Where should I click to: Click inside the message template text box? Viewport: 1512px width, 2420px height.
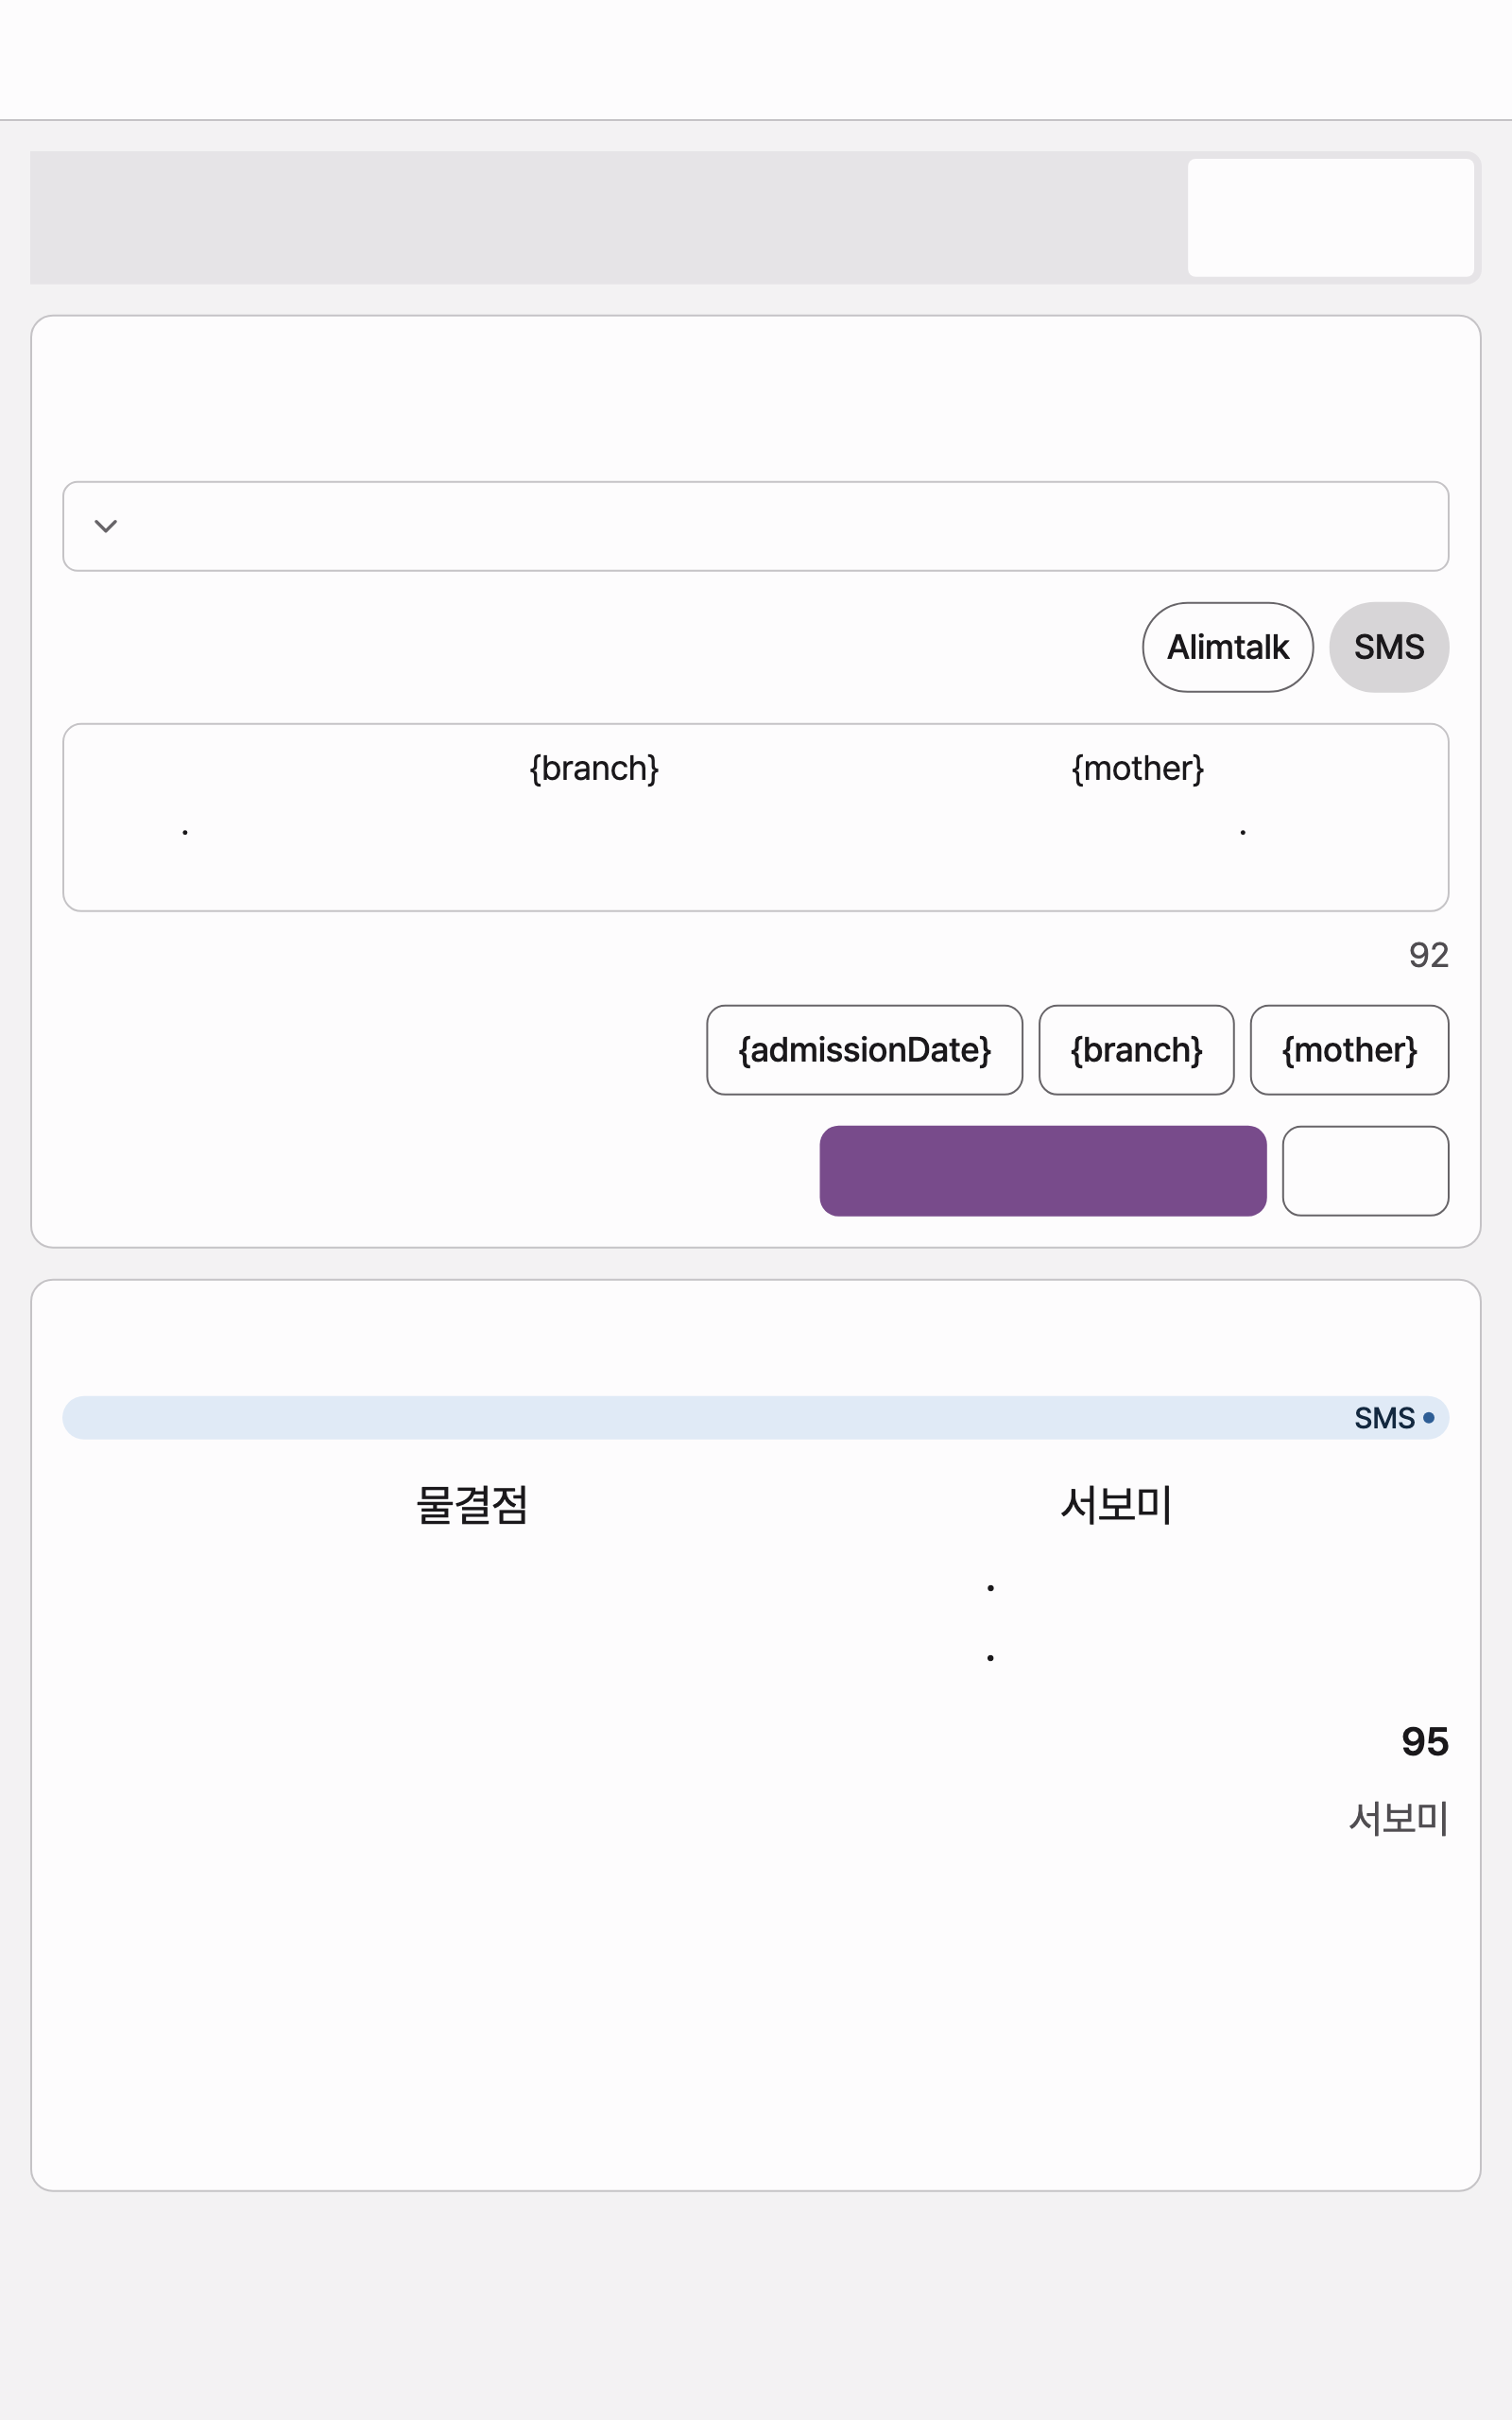tap(755, 817)
